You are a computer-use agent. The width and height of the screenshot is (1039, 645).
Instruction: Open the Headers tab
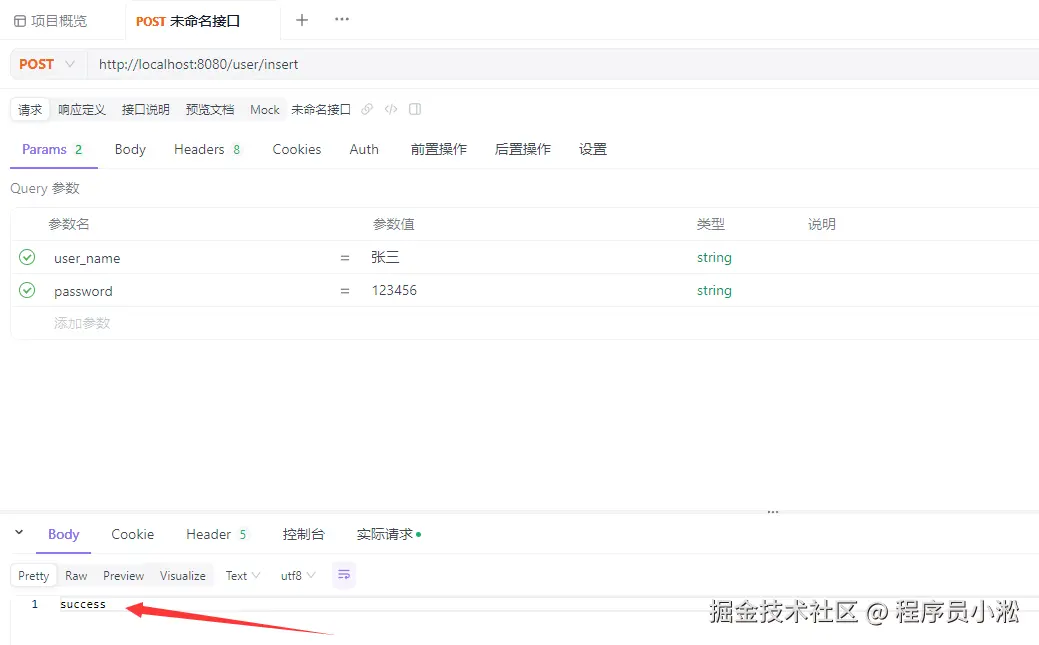207,149
